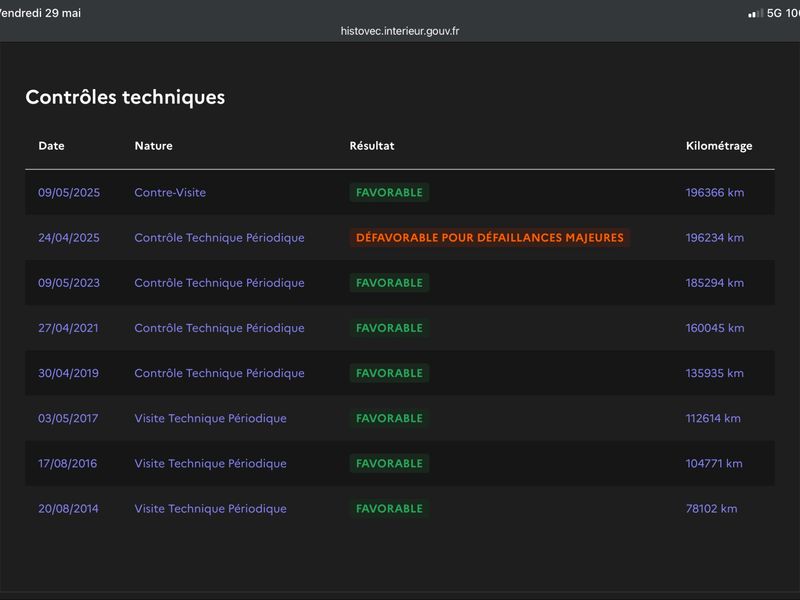Click the Kilométrage column header
This screenshot has width=800, height=600.
719,146
